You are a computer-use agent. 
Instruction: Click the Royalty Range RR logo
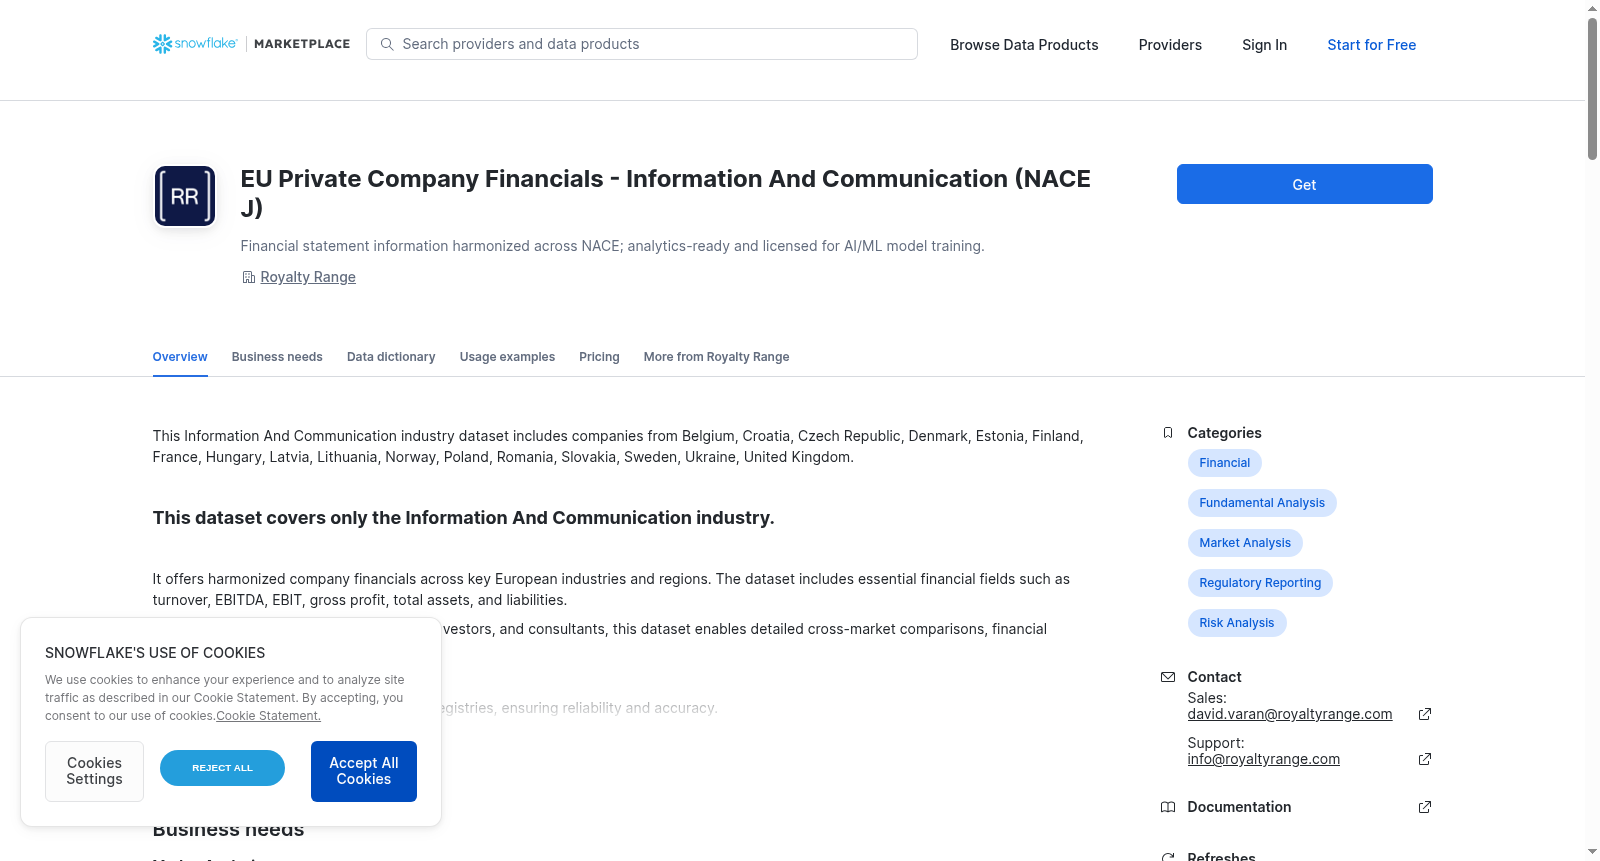tap(185, 196)
